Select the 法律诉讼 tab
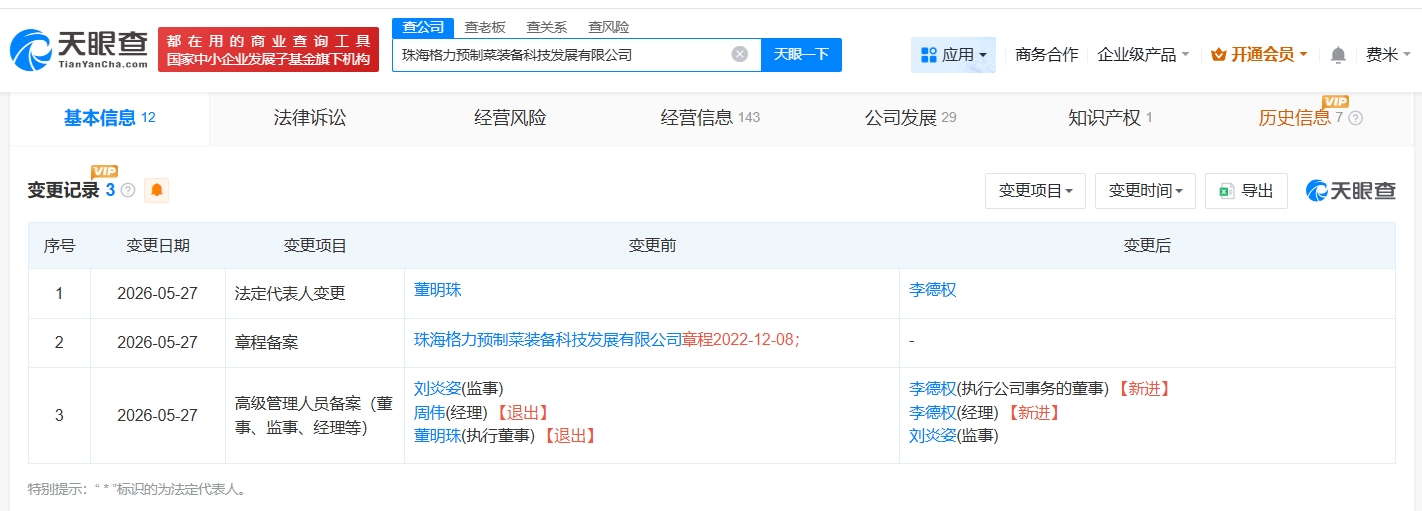This screenshot has height=511, width=1422. [x=310, y=118]
